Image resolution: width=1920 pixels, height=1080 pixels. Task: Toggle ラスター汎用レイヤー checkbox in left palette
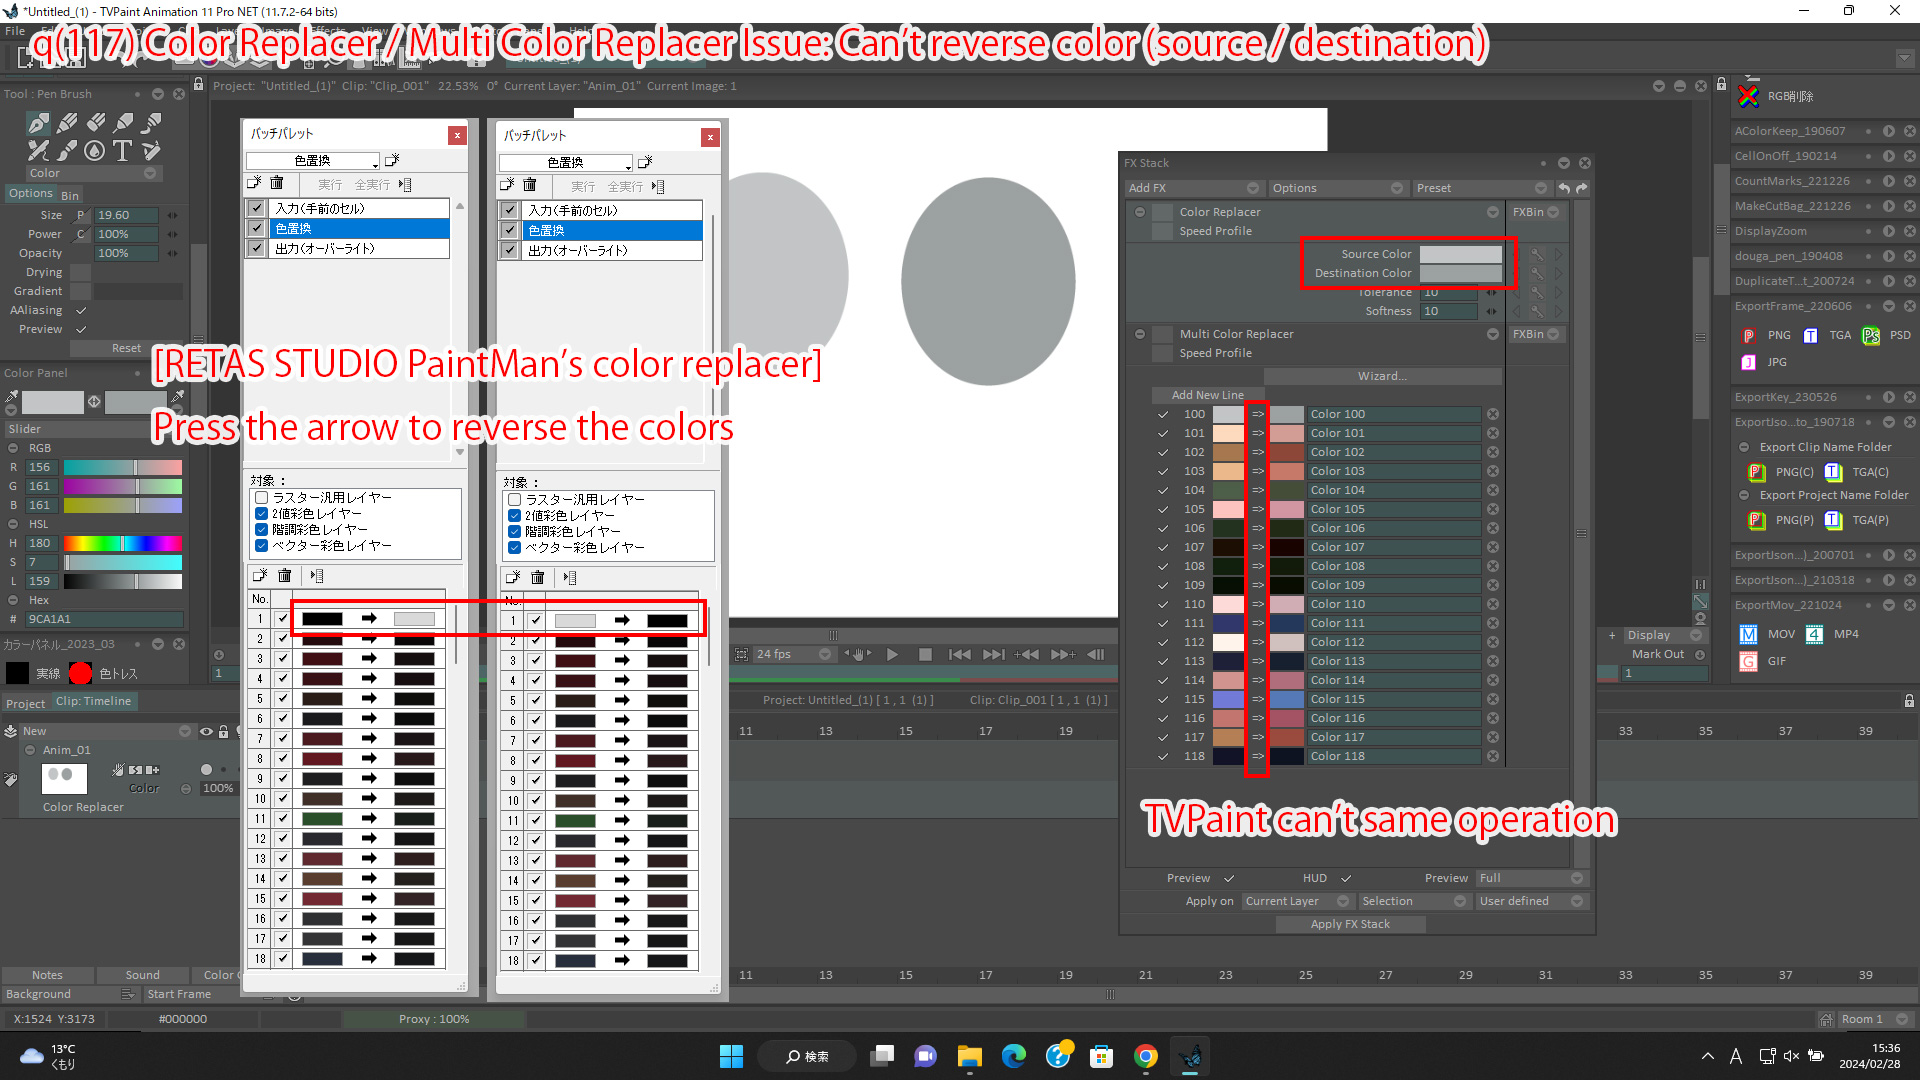(x=262, y=497)
